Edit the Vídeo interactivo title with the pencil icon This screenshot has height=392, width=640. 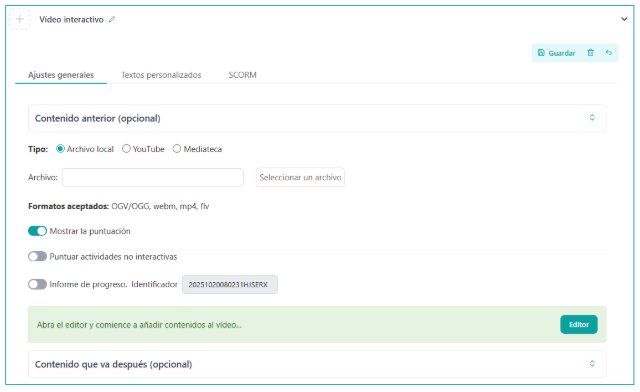(x=112, y=19)
